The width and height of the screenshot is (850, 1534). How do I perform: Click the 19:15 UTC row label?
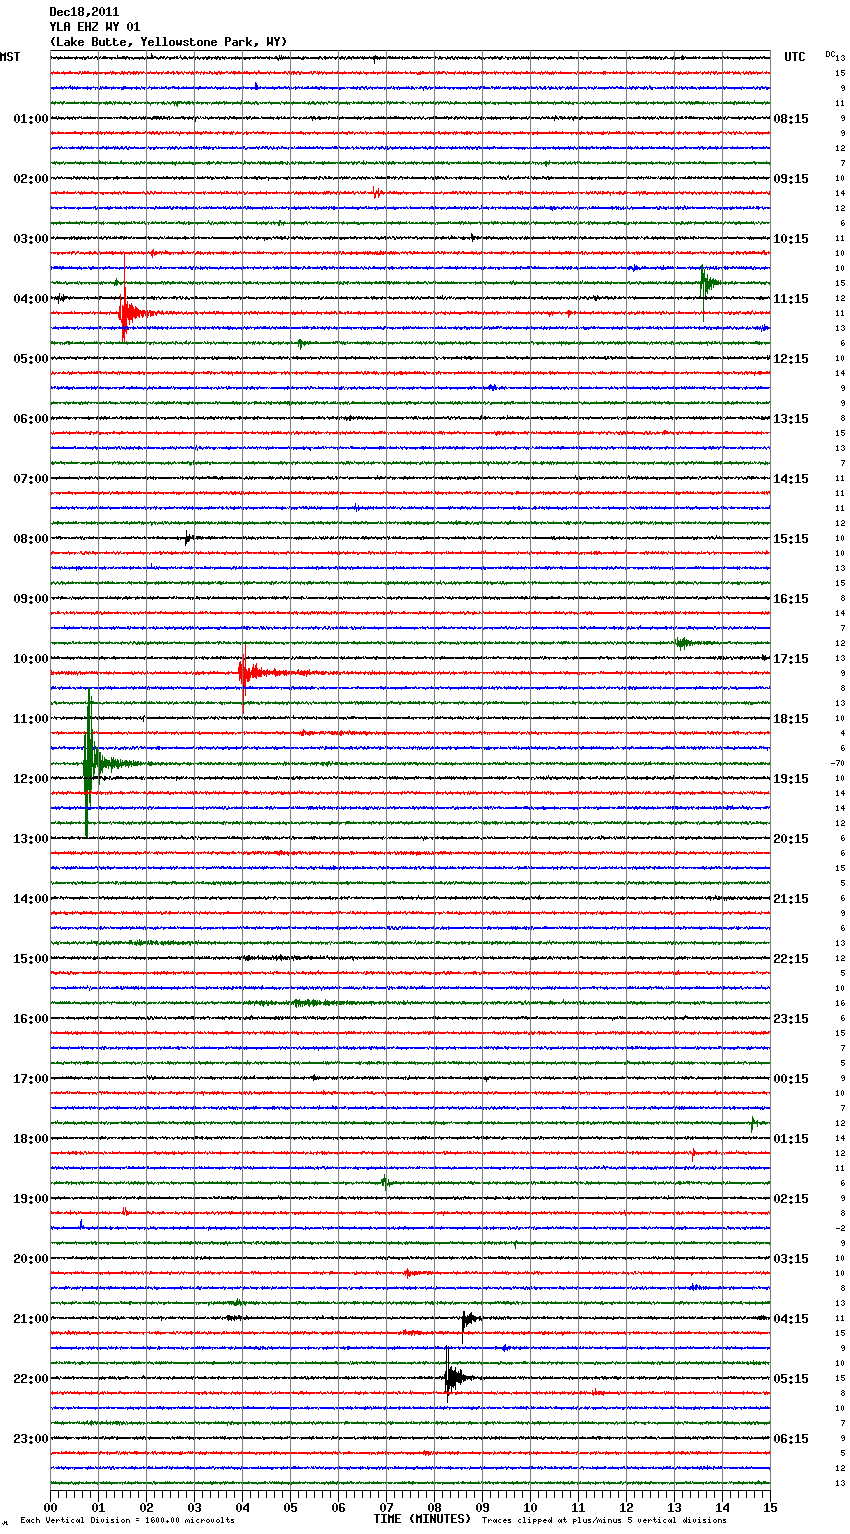pos(791,779)
